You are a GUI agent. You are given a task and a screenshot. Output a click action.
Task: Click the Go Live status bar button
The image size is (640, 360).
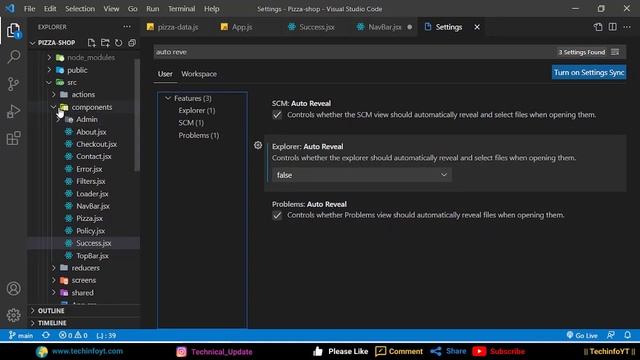(582, 335)
